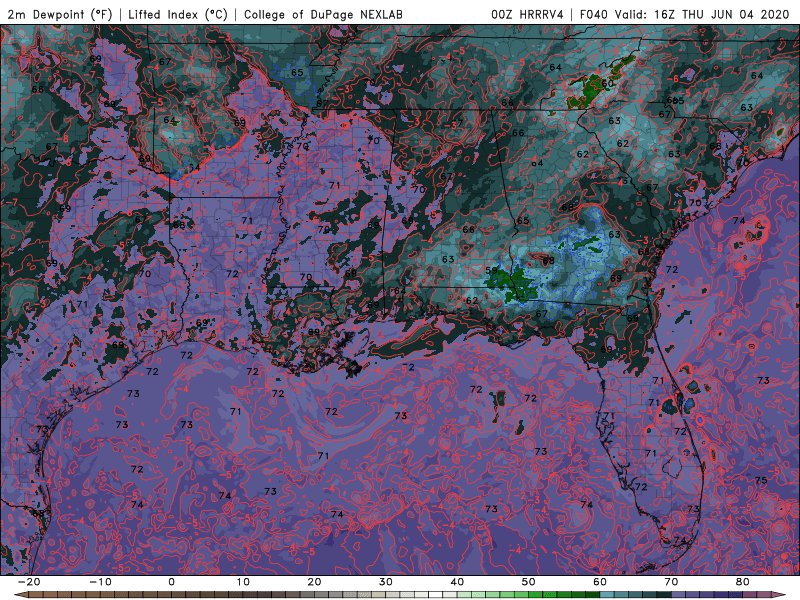Screen dimensions: 800x600
Task: Click the 20 tick label on color bar
Action: click(x=314, y=582)
